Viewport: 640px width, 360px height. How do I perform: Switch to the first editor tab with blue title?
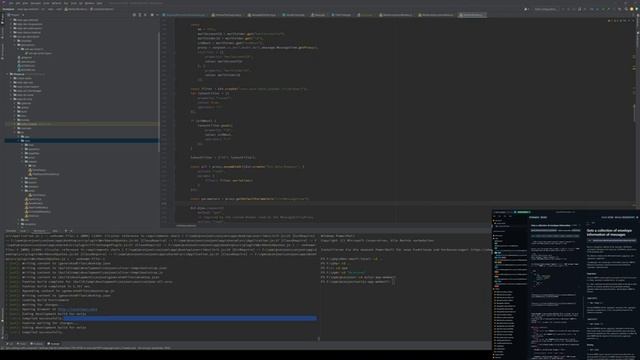pyautogui.click(x=185, y=15)
